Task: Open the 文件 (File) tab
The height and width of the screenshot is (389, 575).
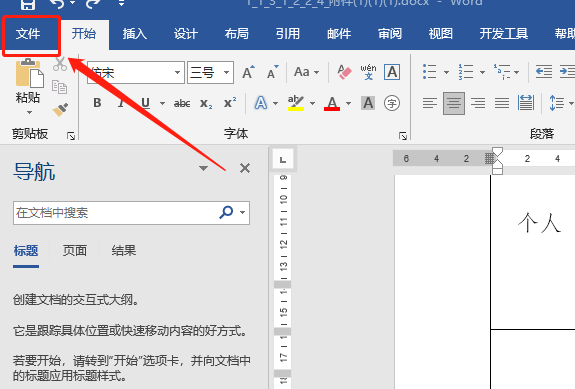Action: tap(28, 34)
